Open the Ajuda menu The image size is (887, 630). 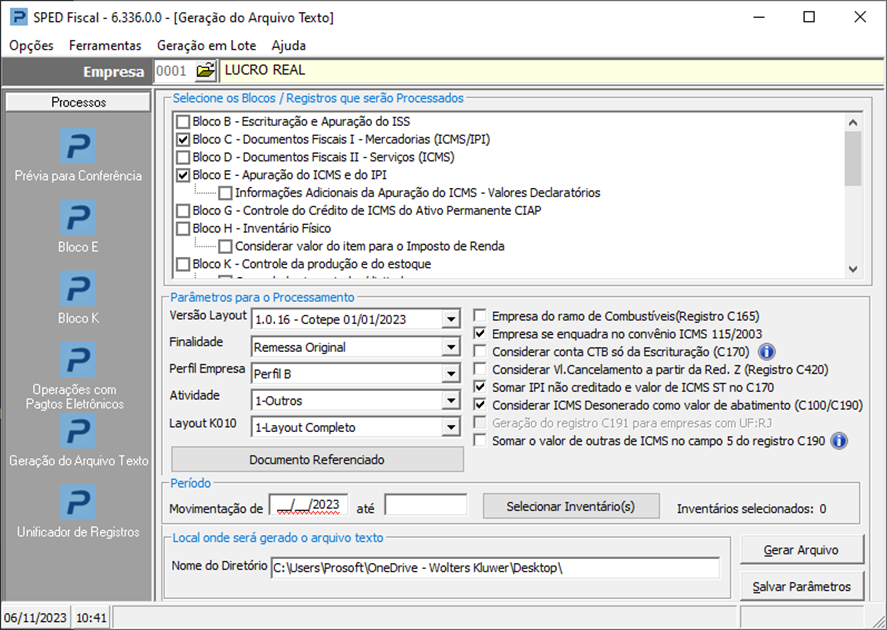tap(289, 45)
